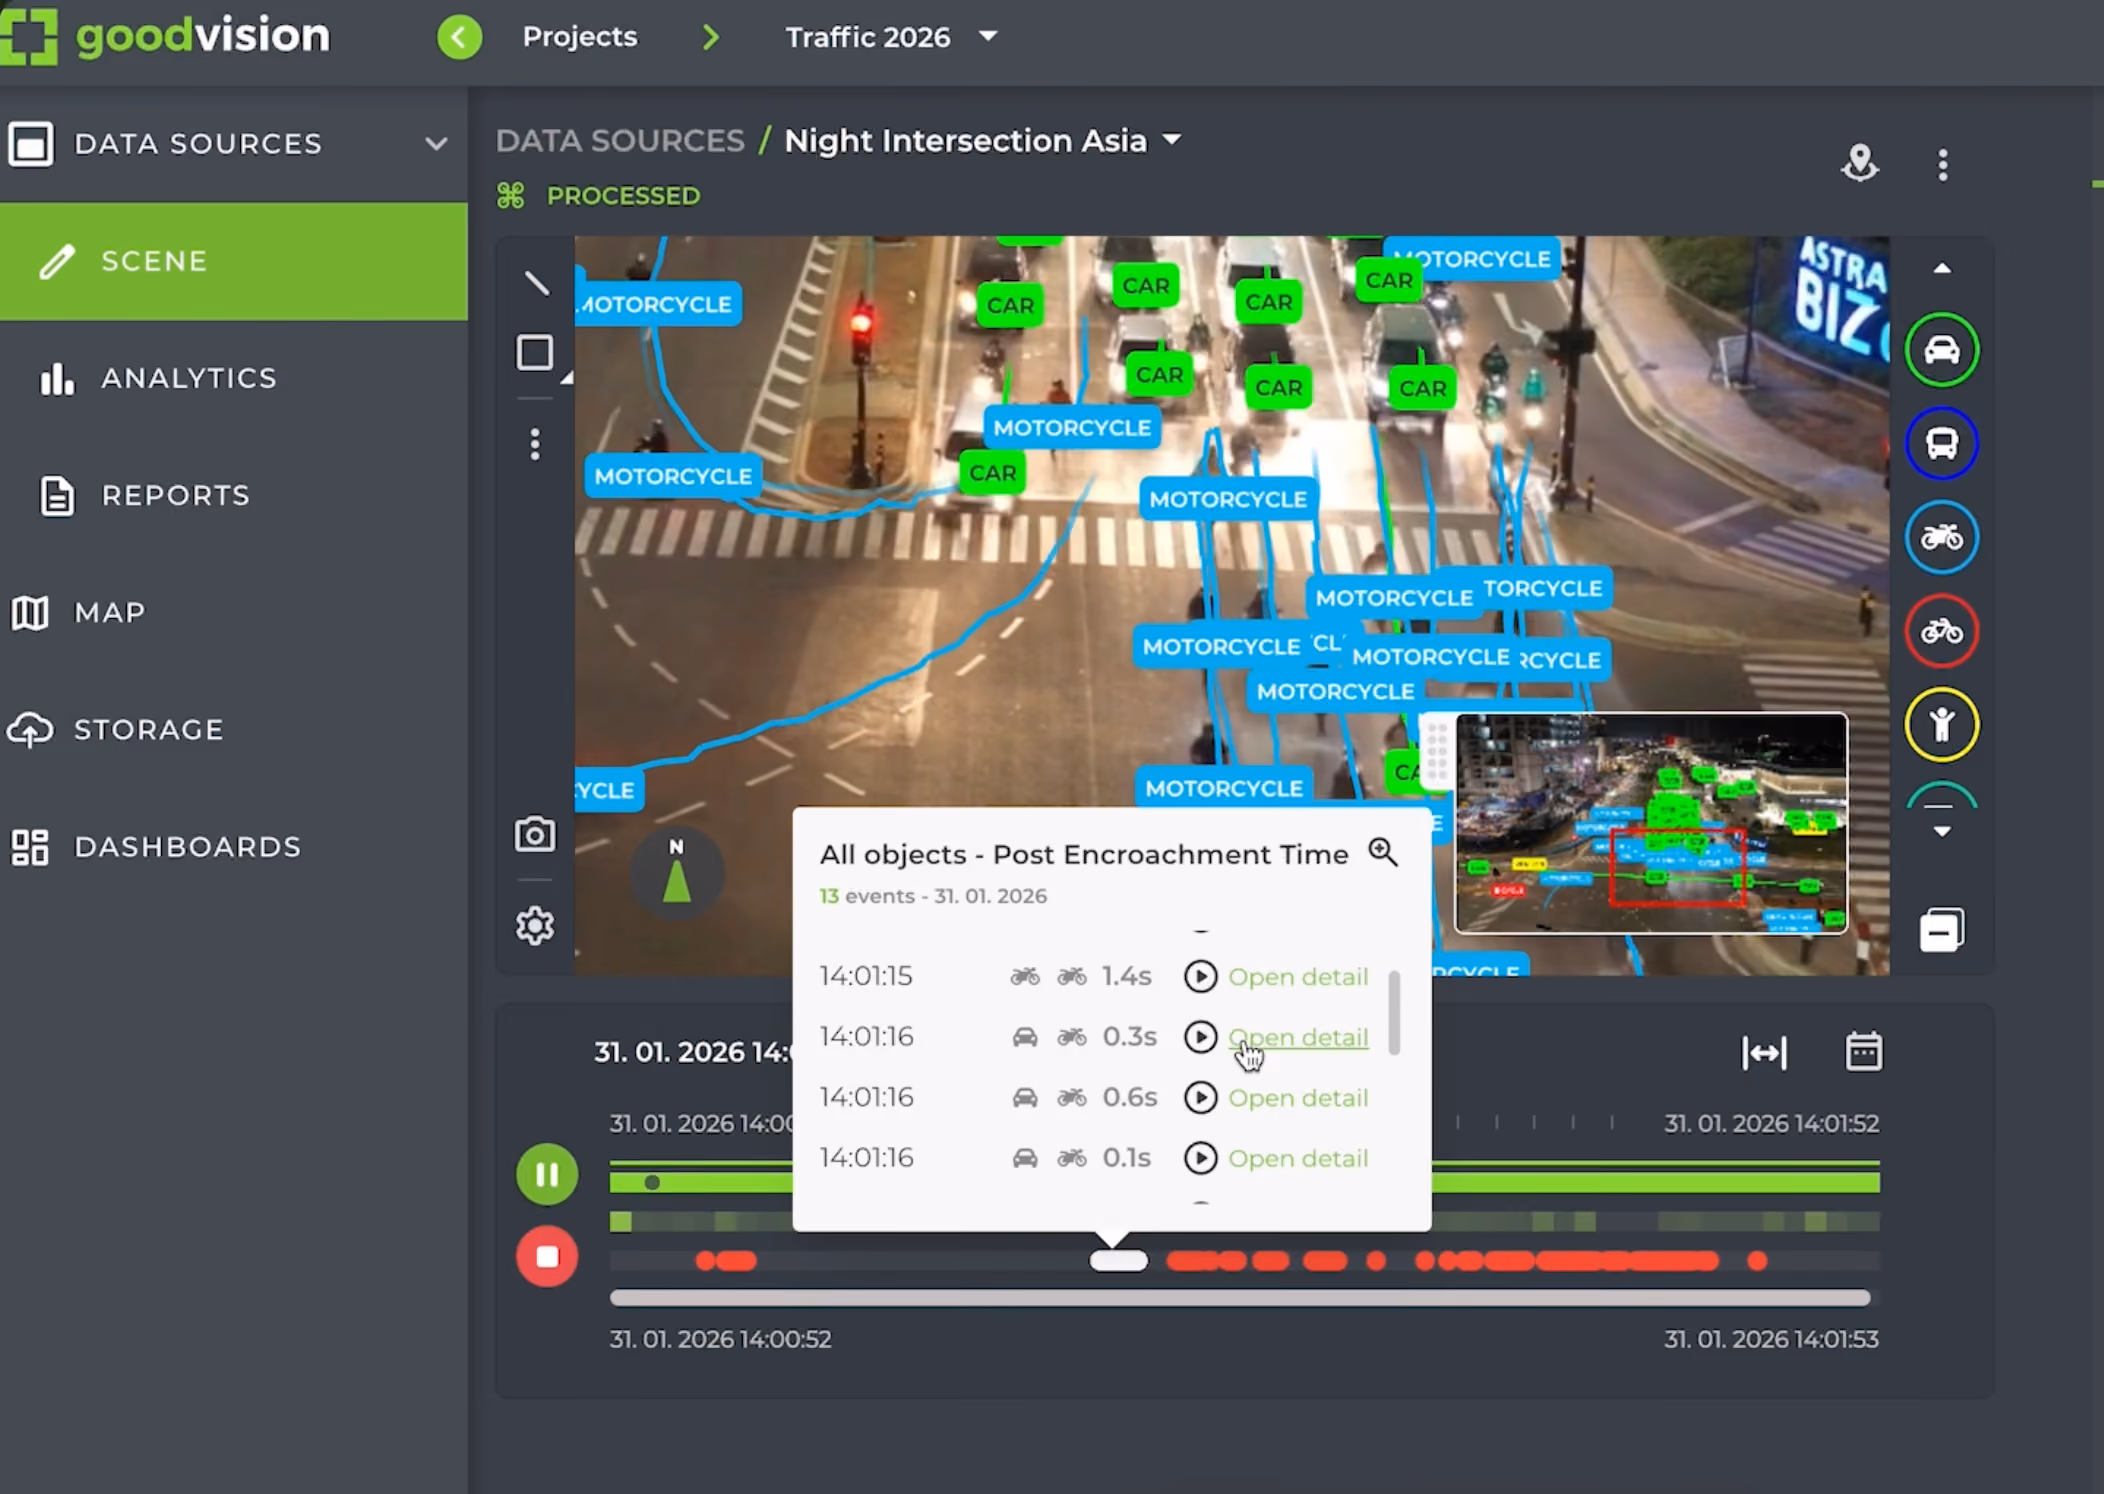Click the gray timeline zoom range bar

tap(1240, 1298)
